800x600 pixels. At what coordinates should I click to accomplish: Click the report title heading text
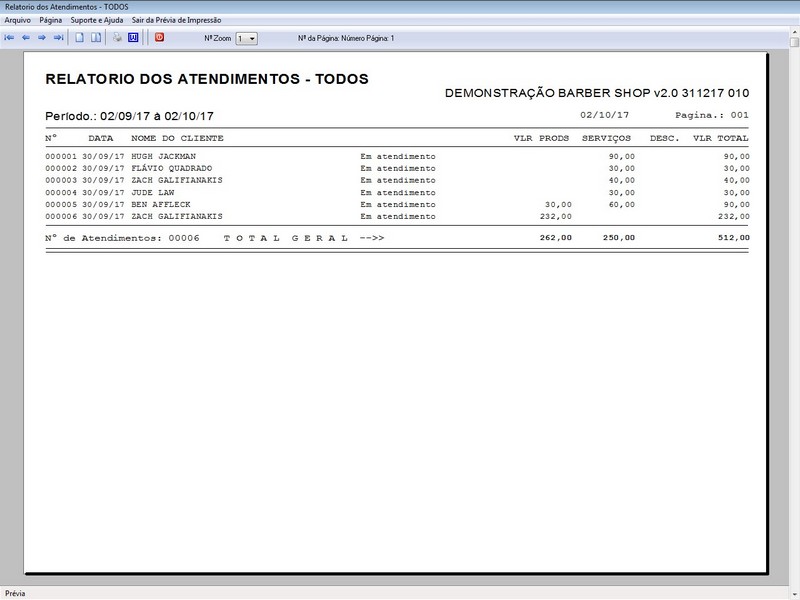(207, 79)
